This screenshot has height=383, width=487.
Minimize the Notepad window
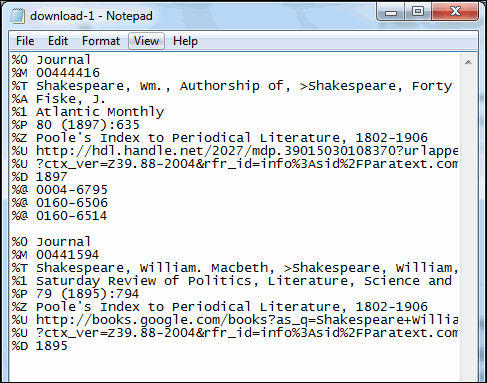pyautogui.click(x=391, y=12)
